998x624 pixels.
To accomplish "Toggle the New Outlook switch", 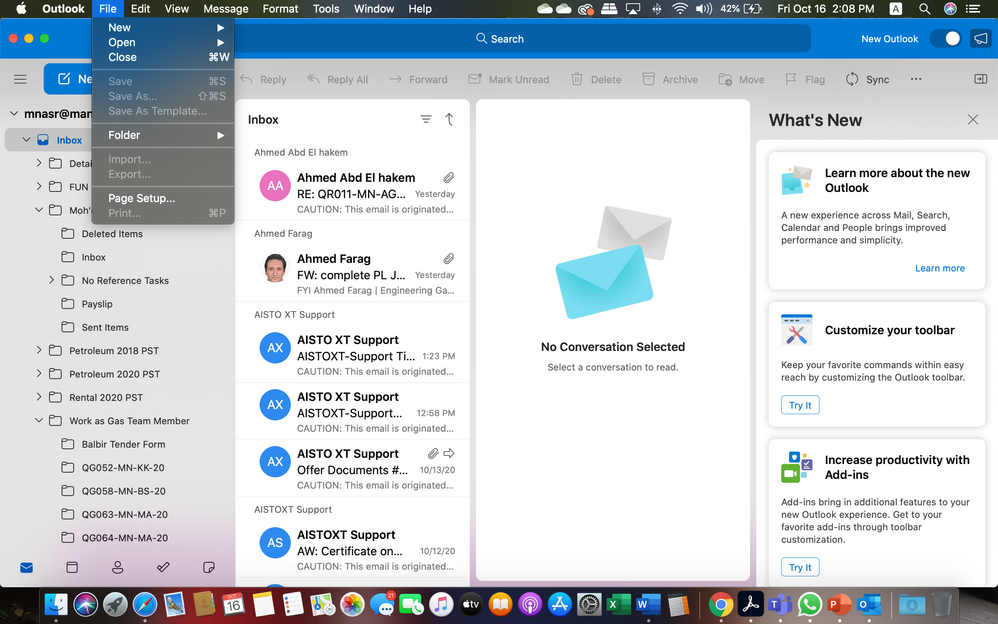I will tap(945, 39).
